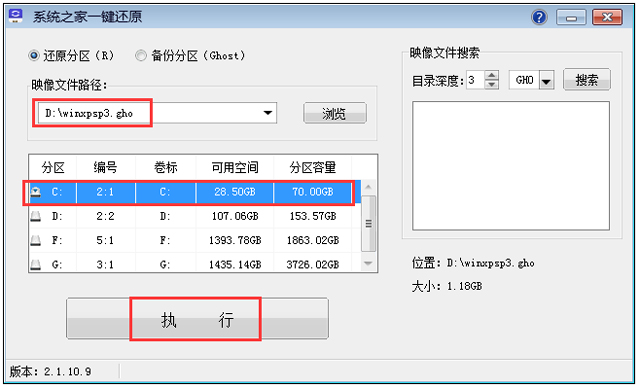The image size is (640, 388).
Task: Open the image file path dropdown arrow
Action: click(268, 113)
